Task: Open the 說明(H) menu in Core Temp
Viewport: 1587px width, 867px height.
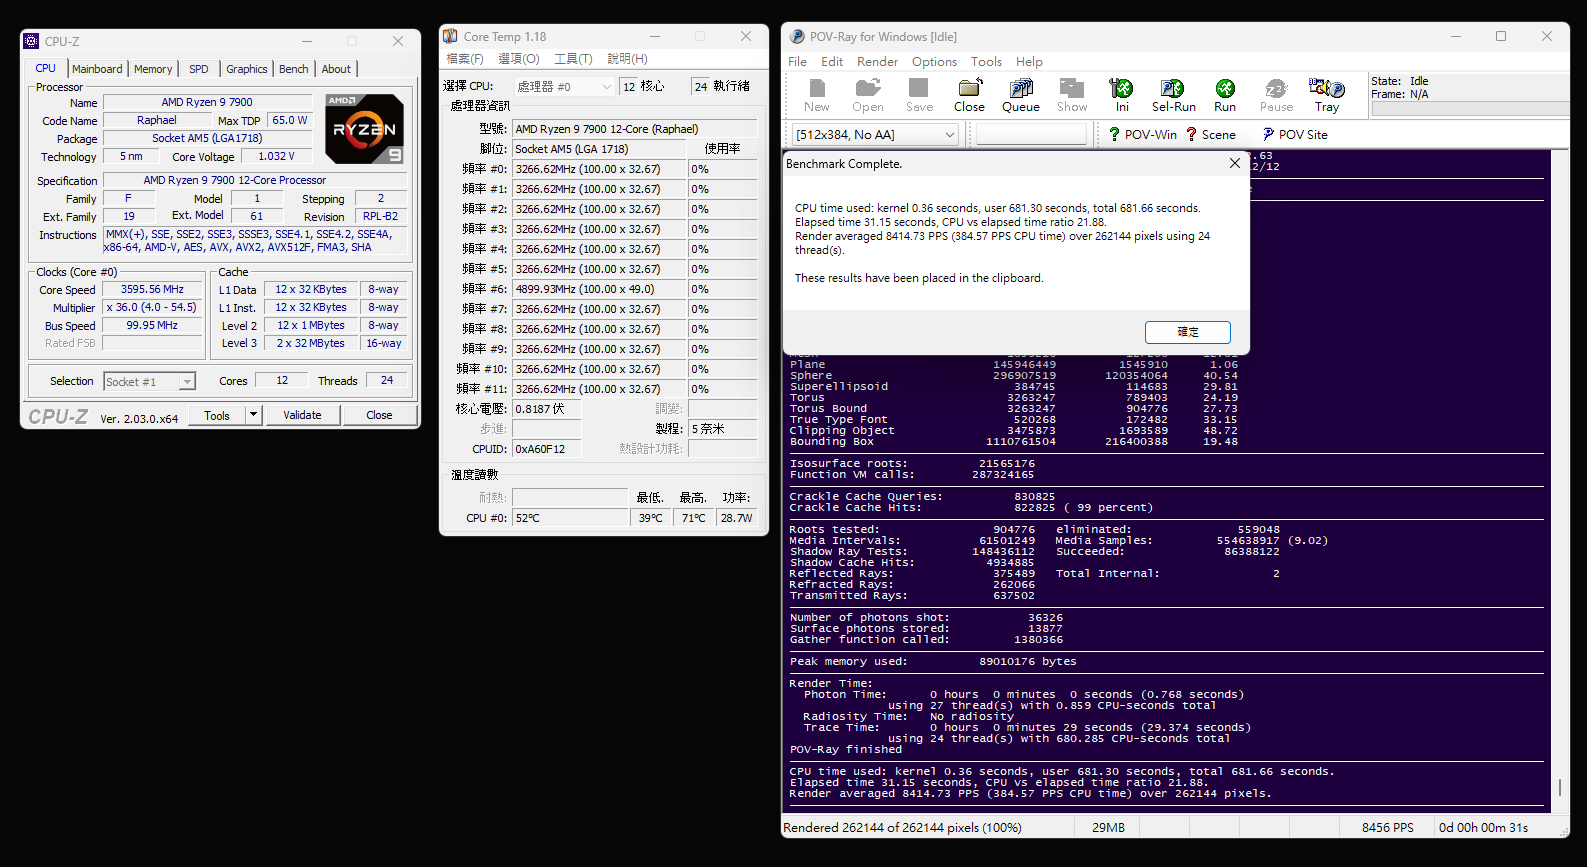Action: pyautogui.click(x=627, y=59)
